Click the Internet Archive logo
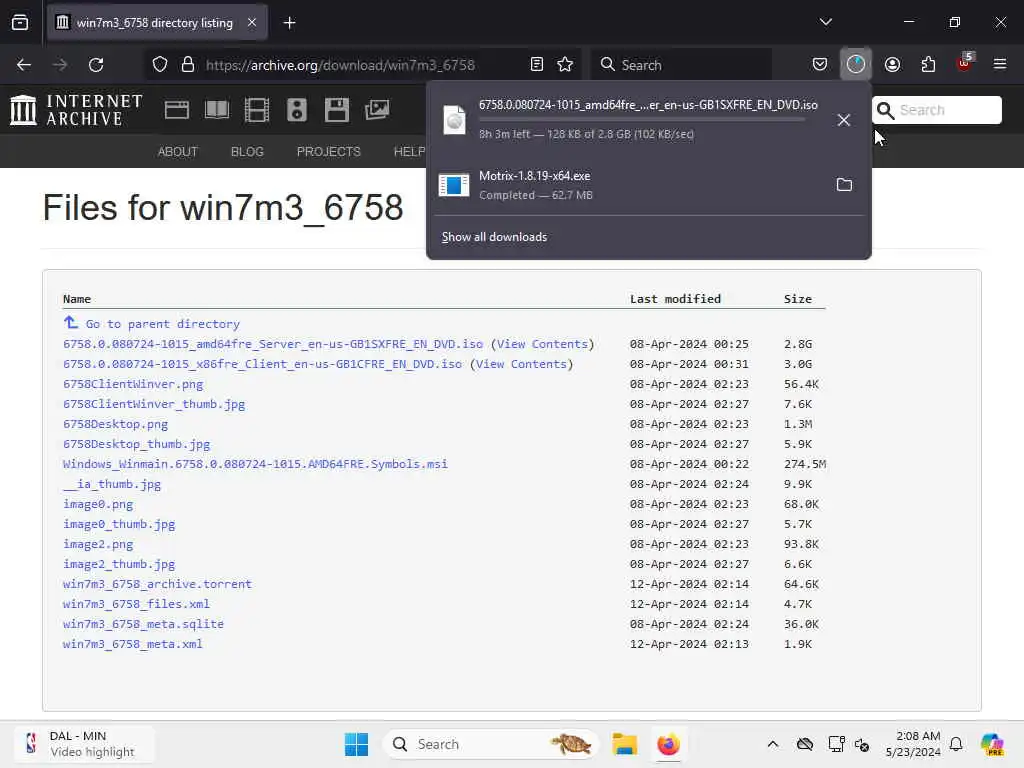 pyautogui.click(x=76, y=110)
